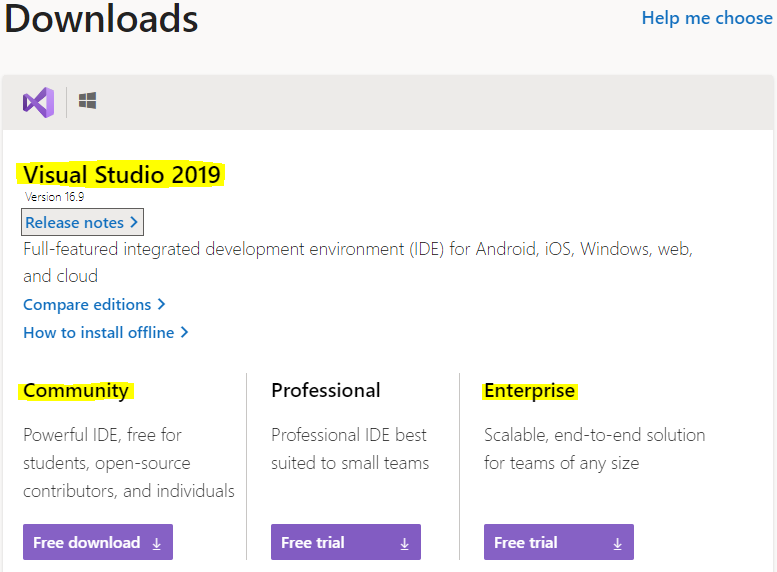The height and width of the screenshot is (572, 777).
Task: Open Compare editions link
Action: tap(94, 304)
